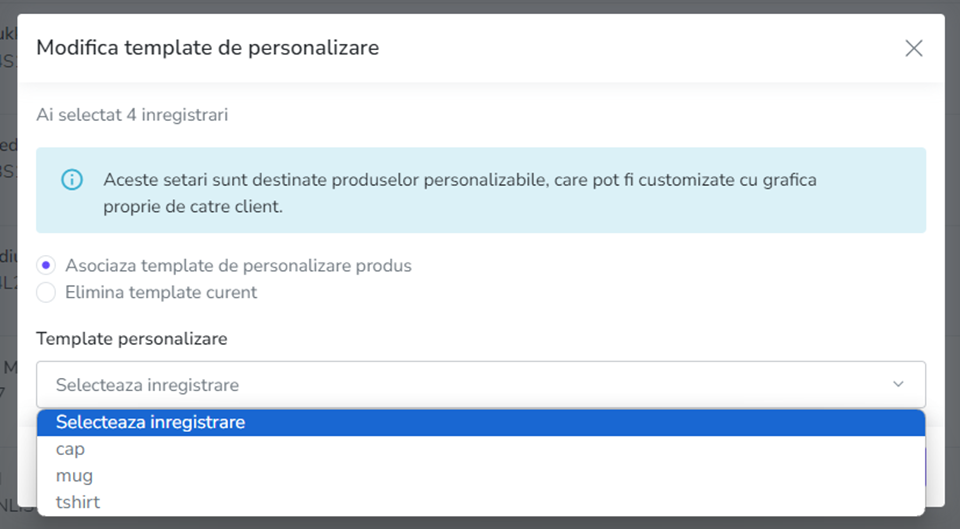Click the info circle icon in blue banner
This screenshot has width=960, height=529.
(x=72, y=180)
